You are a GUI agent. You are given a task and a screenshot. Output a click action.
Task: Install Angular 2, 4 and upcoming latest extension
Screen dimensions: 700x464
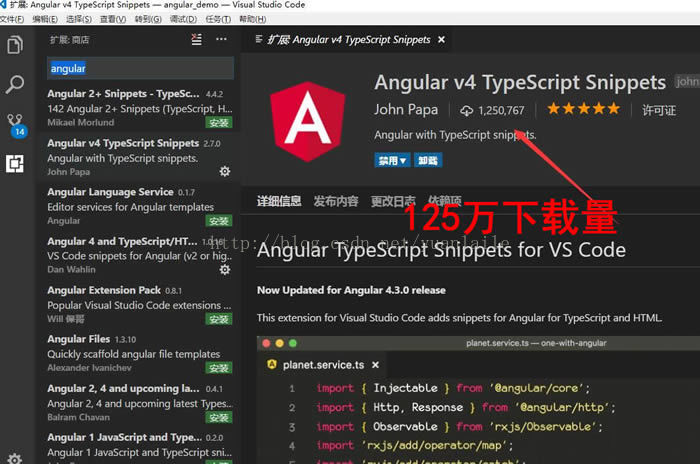click(219, 418)
